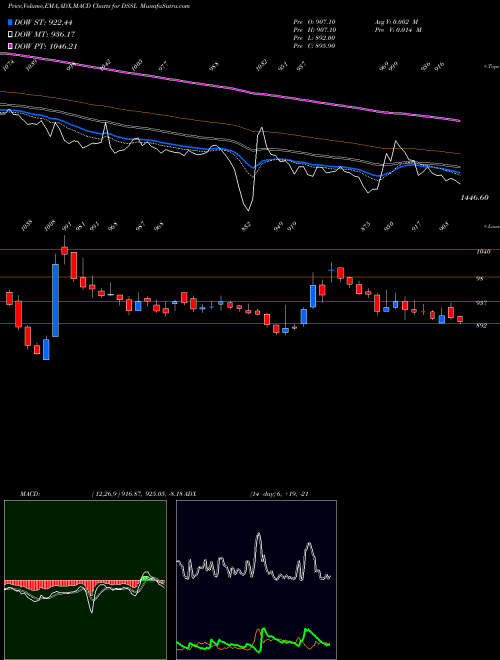Click the 892 price level label
Screen dimensions: 500x660
482,325
